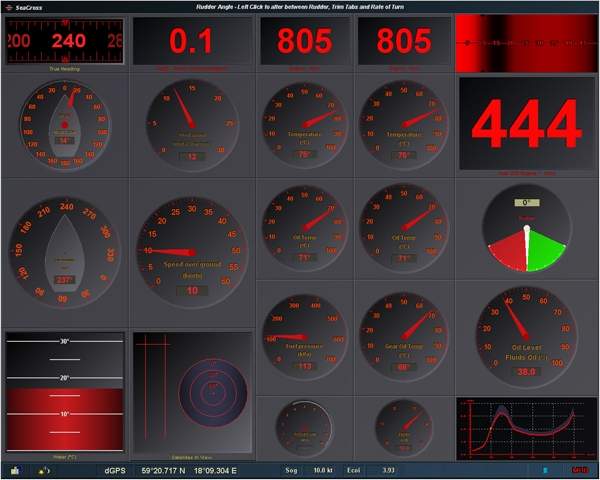Open the Oil Level Fluids gauge
The height and width of the screenshot is (480, 600).
[x=525, y=334]
